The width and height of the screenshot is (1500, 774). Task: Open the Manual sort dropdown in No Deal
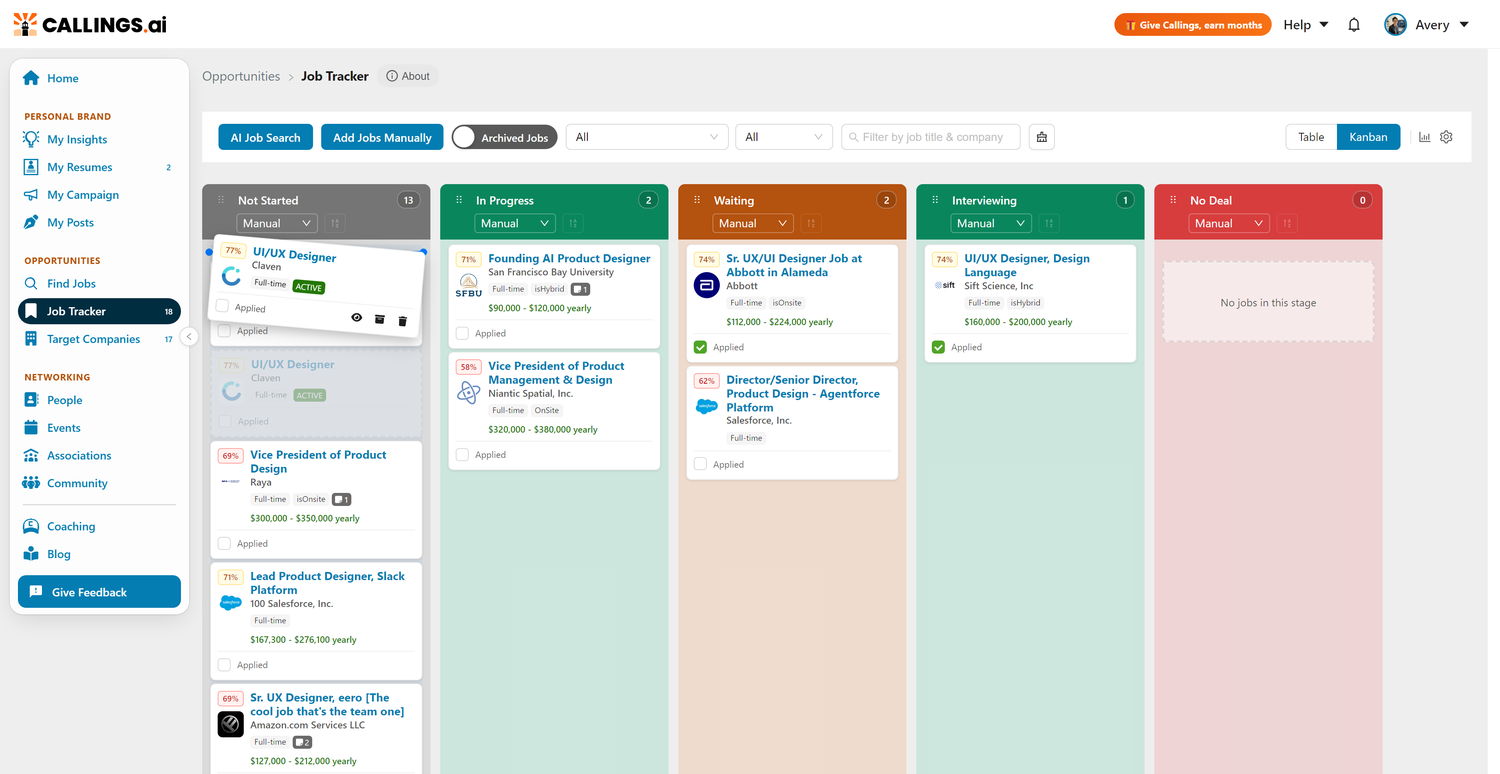(1229, 223)
